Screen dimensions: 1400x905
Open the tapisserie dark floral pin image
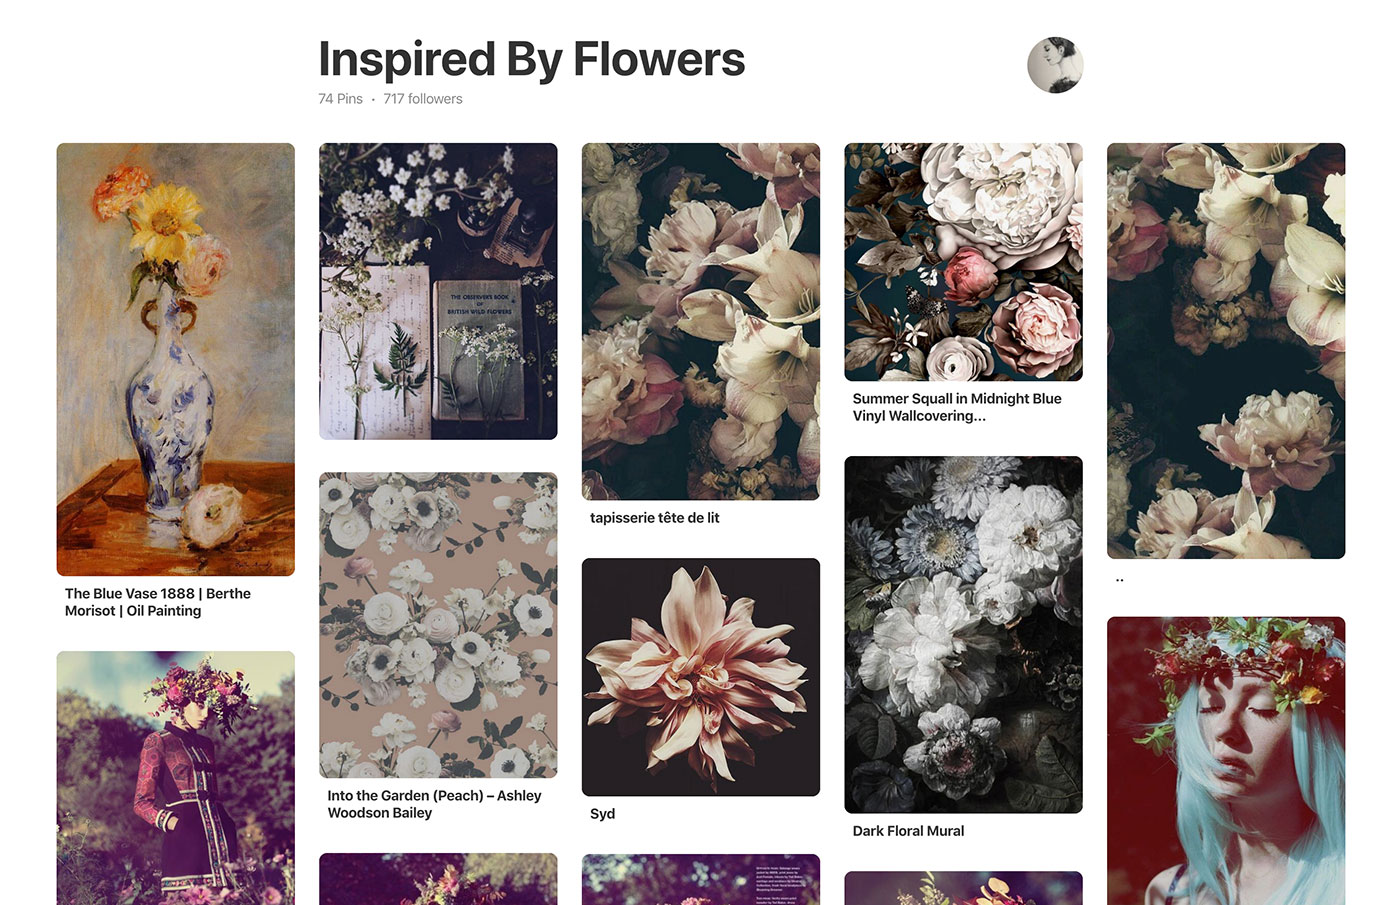700,321
